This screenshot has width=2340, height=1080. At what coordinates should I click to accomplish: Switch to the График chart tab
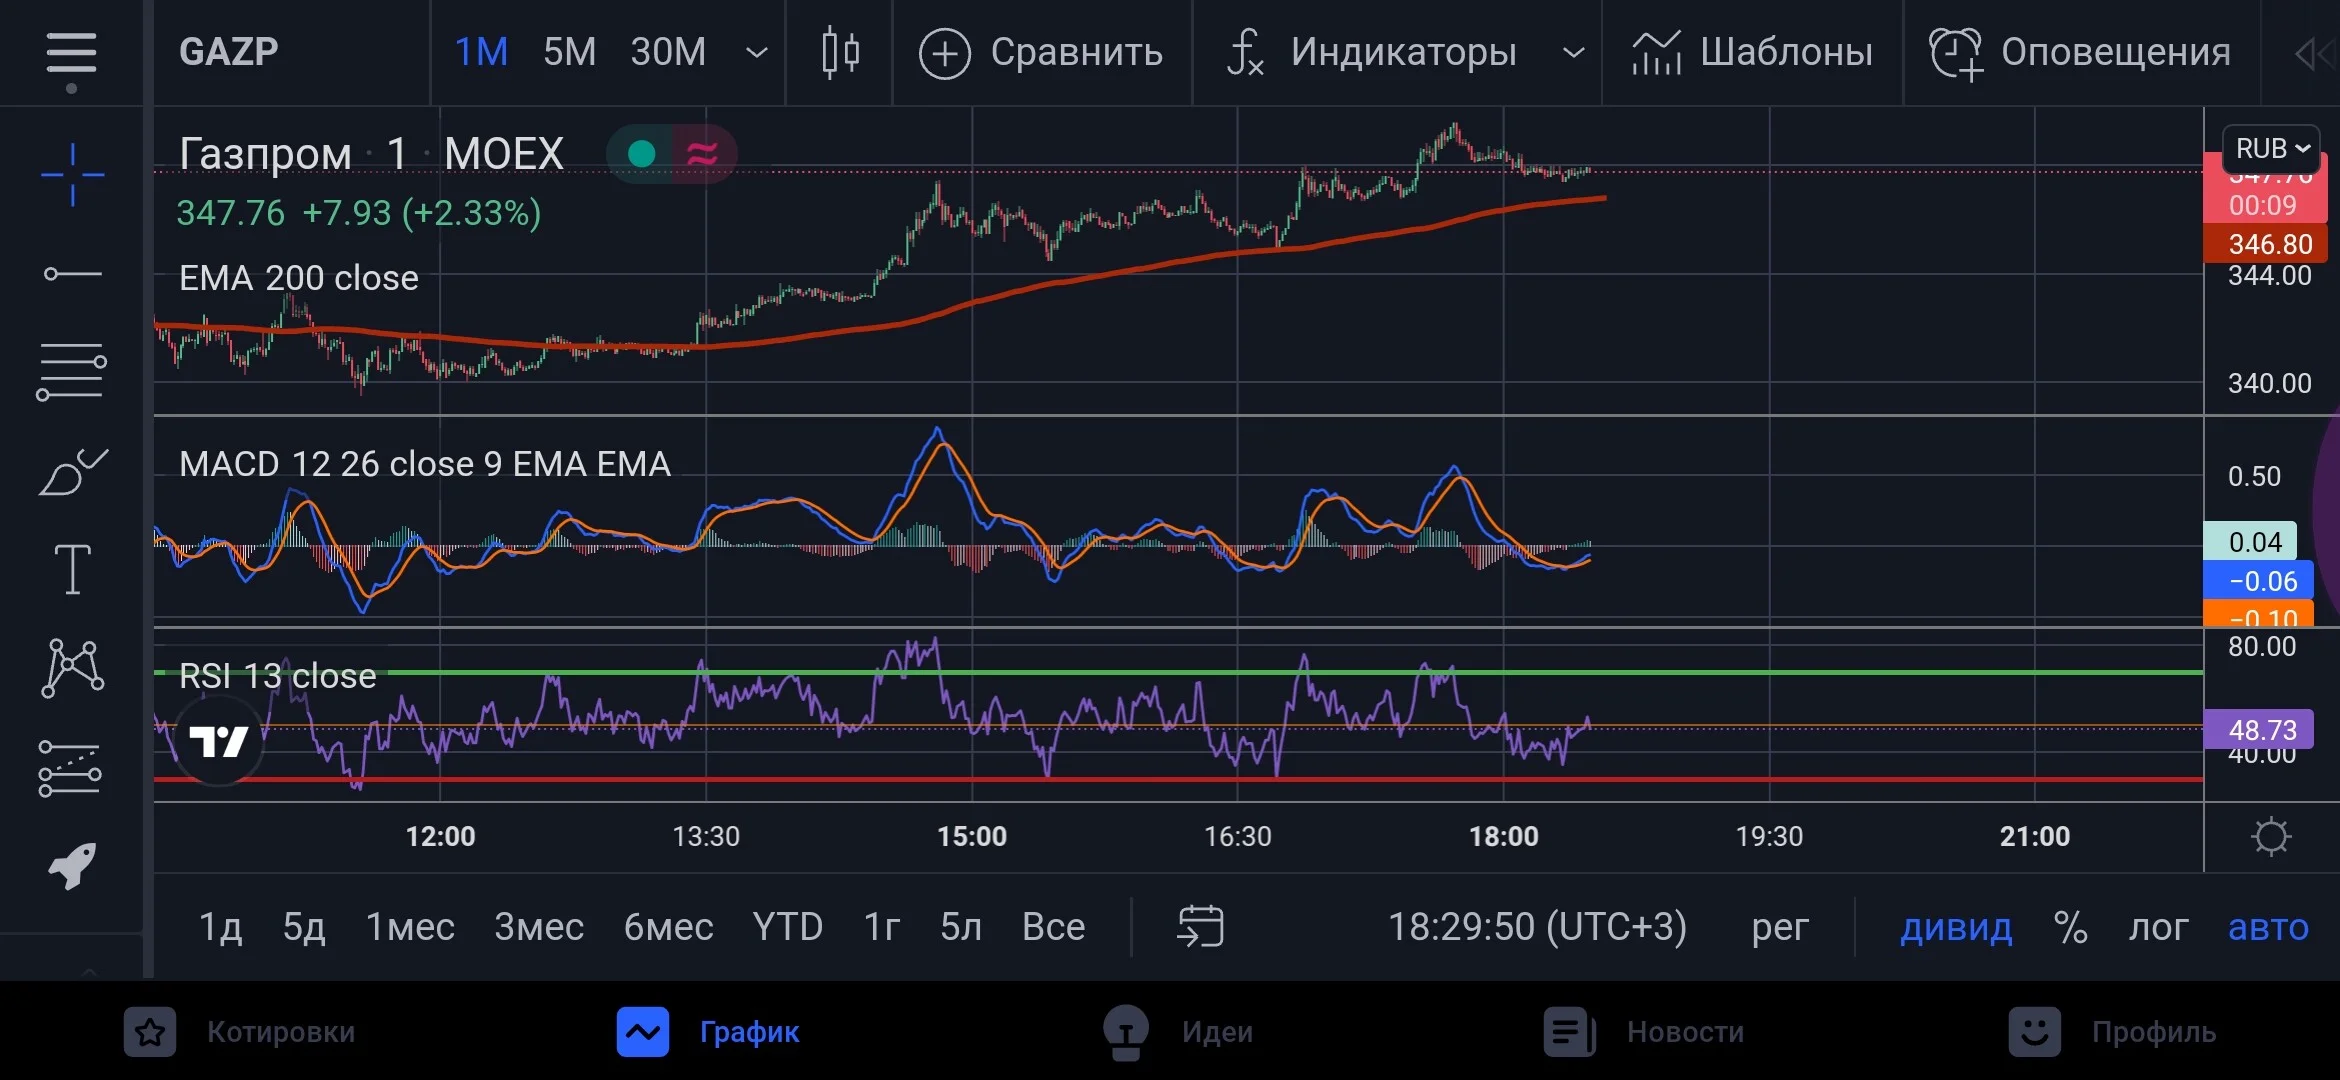tap(708, 1032)
